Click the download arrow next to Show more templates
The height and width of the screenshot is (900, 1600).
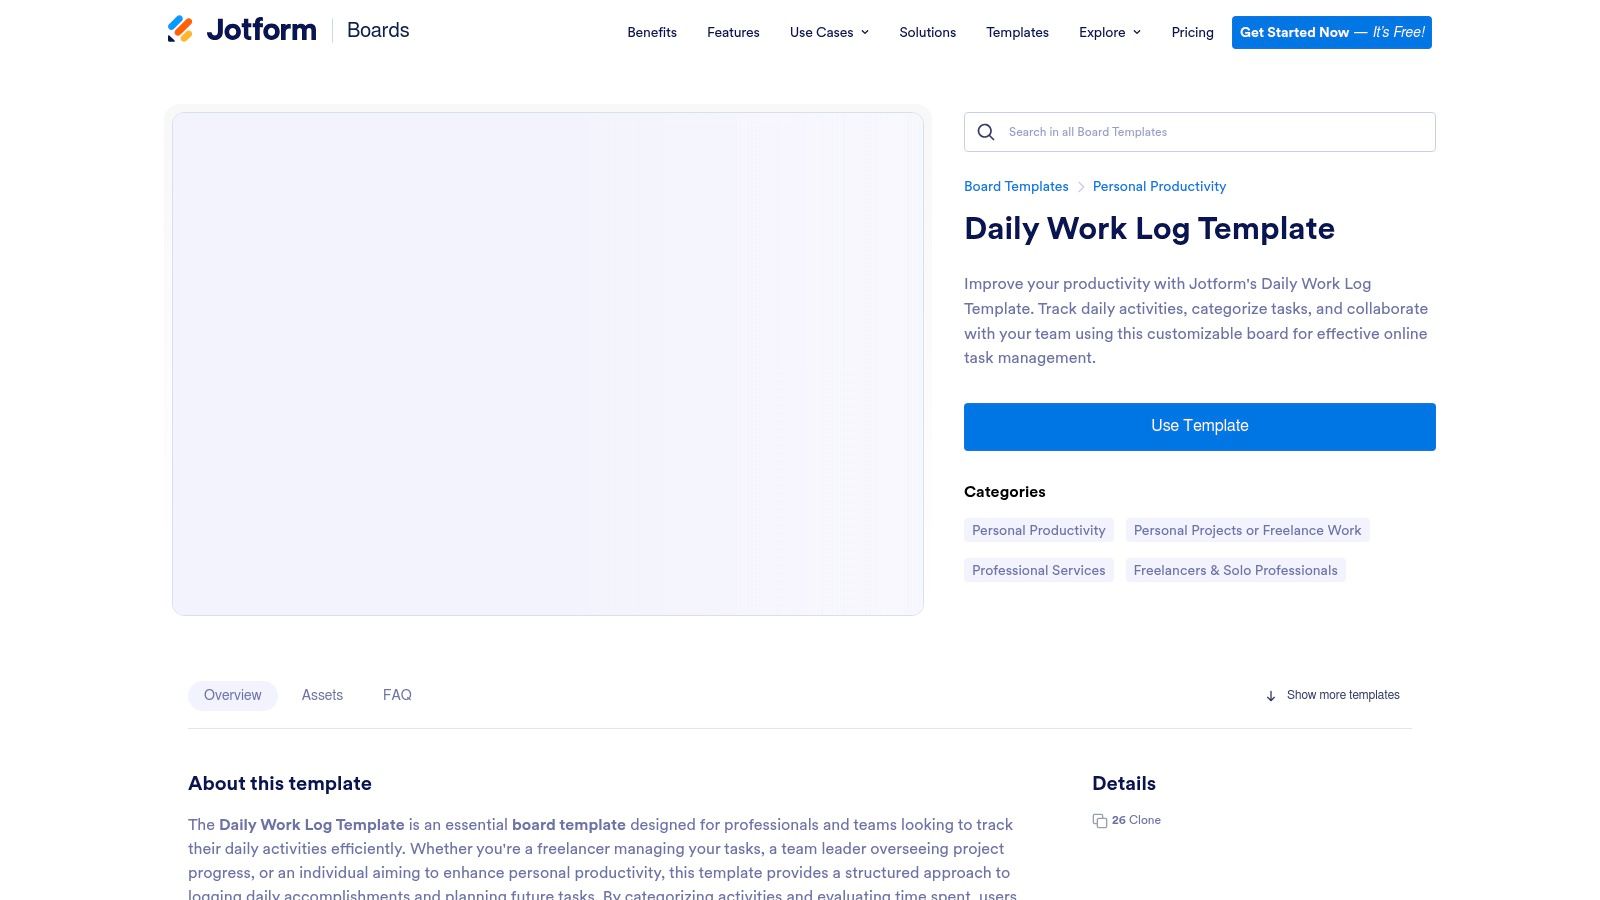[x=1270, y=695]
